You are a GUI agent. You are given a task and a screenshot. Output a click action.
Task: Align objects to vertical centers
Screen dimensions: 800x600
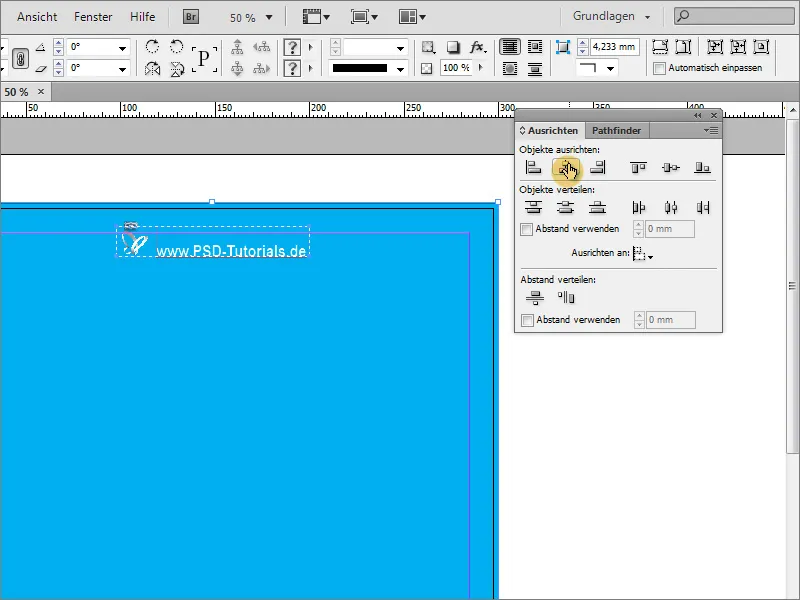click(670, 167)
